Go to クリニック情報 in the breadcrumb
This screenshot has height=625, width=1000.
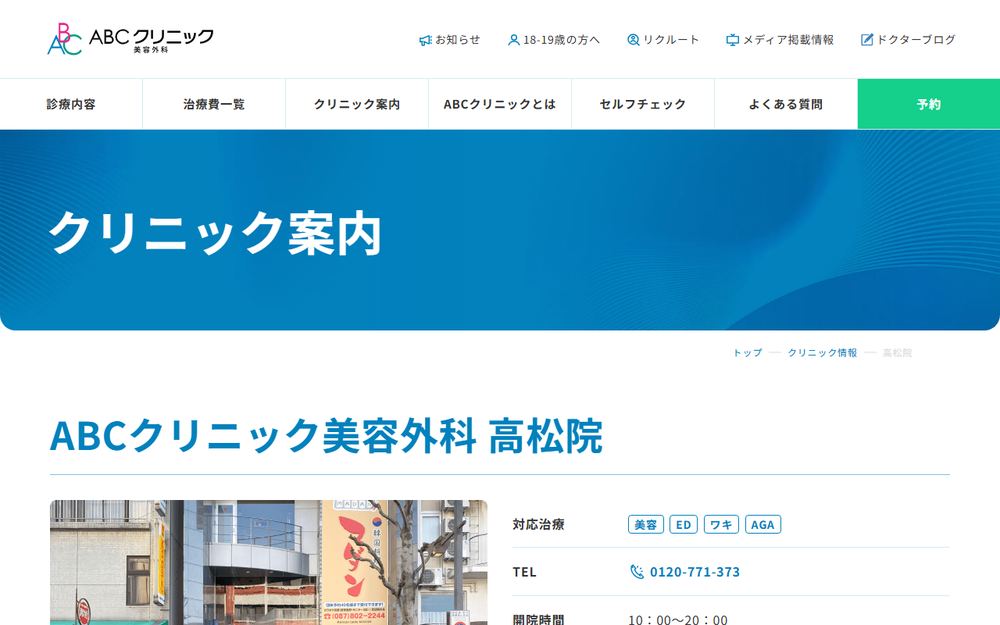tap(822, 353)
